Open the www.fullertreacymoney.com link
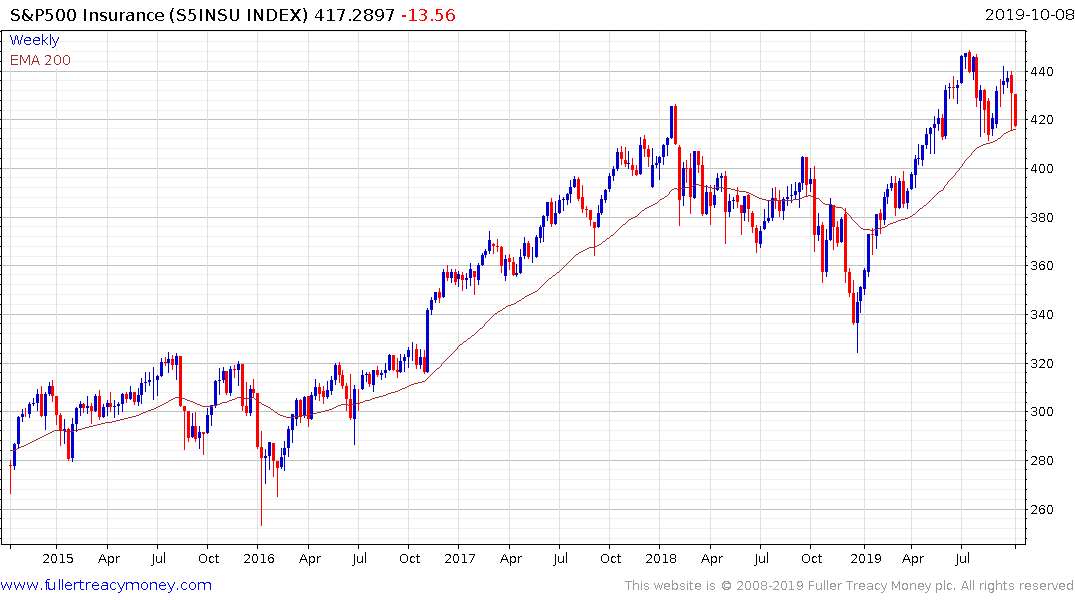The width and height of the screenshot is (1075, 600). pyautogui.click(x=106, y=585)
